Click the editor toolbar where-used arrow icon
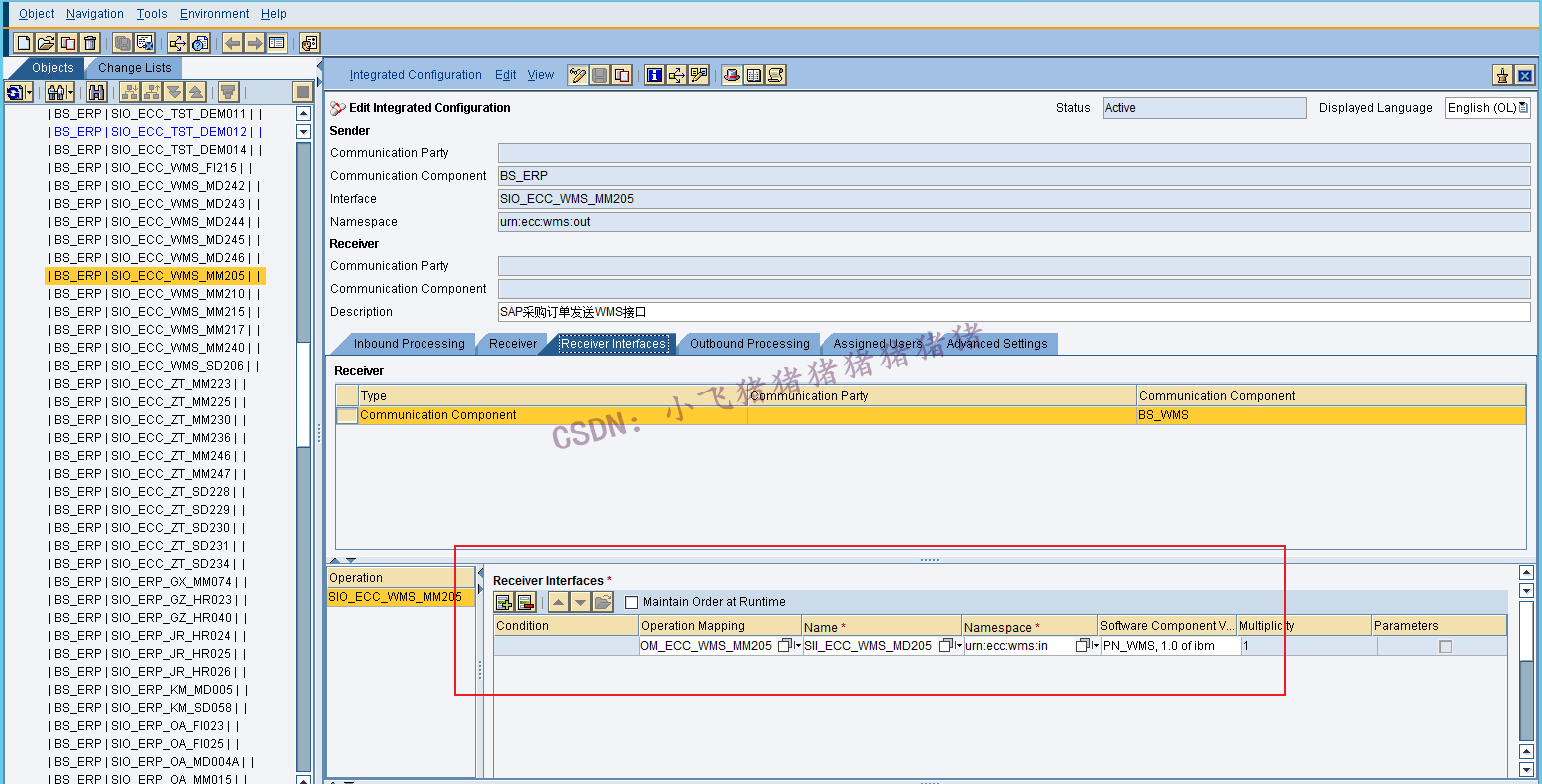Viewport: 1542px width, 784px height. tap(677, 75)
